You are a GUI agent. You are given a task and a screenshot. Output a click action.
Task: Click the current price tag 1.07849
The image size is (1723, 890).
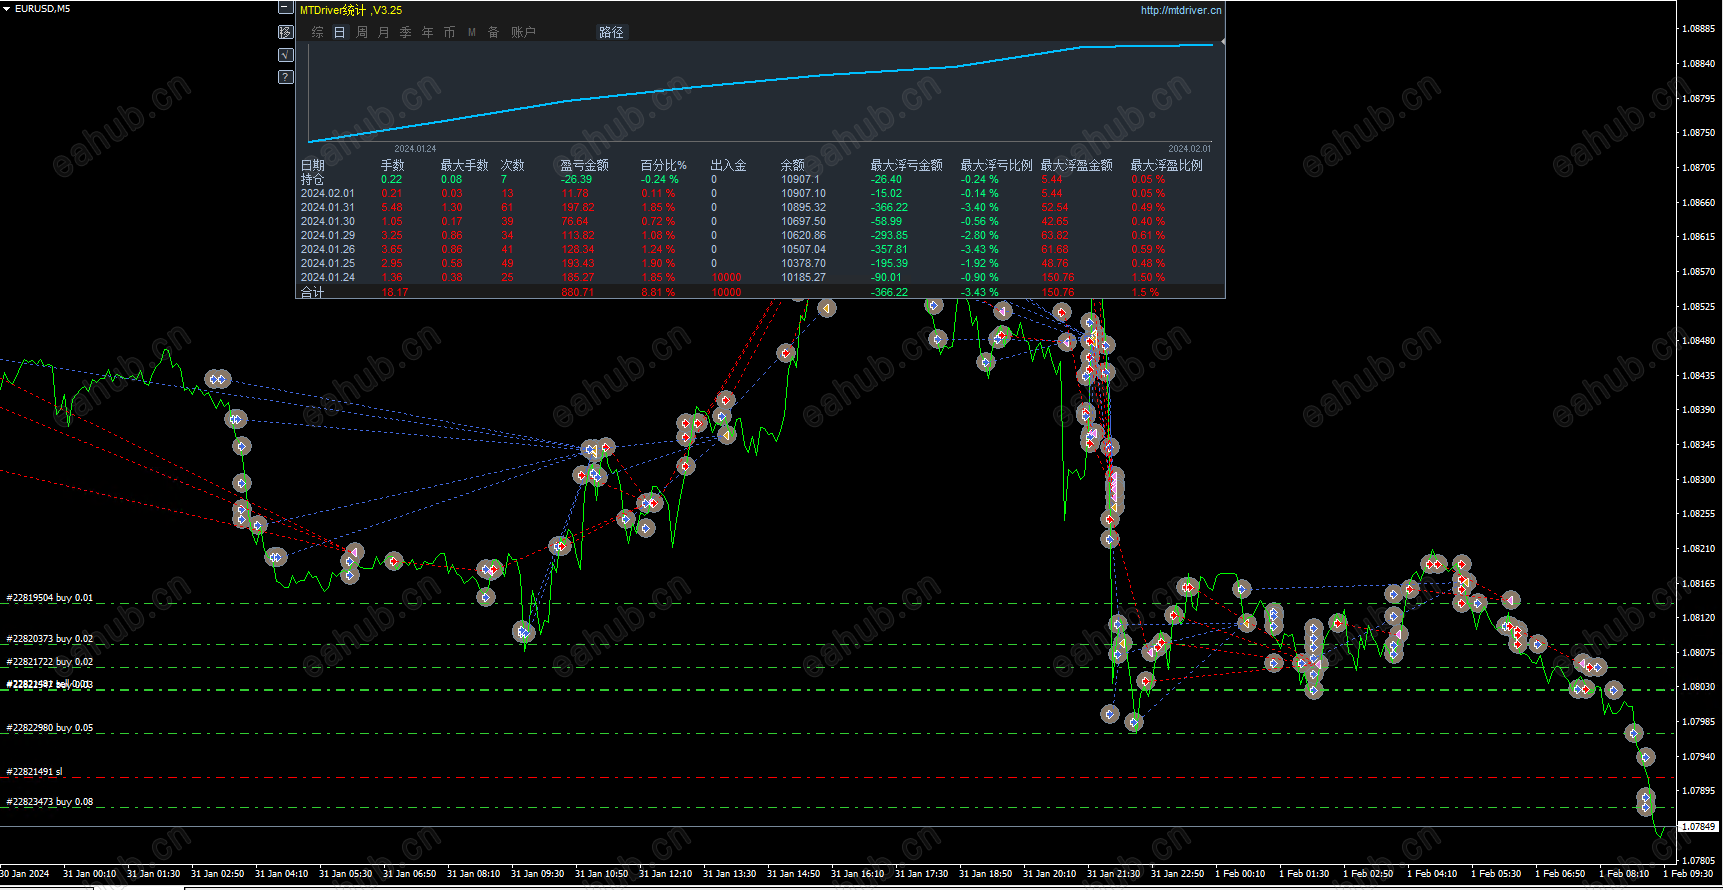tap(1698, 827)
